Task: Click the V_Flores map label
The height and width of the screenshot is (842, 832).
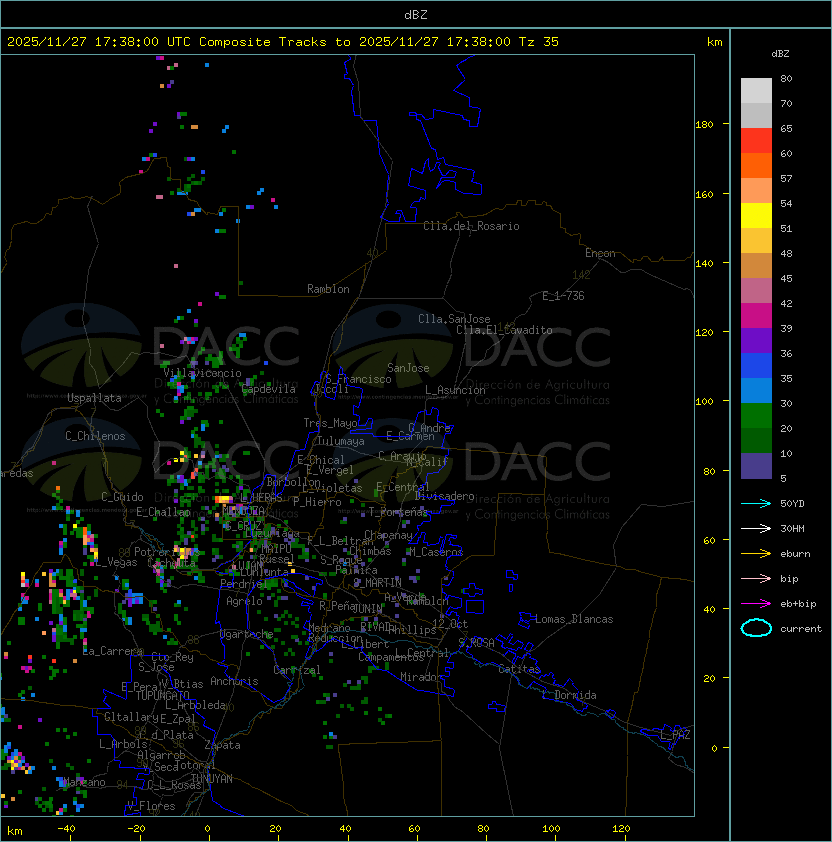Action: tap(151, 806)
